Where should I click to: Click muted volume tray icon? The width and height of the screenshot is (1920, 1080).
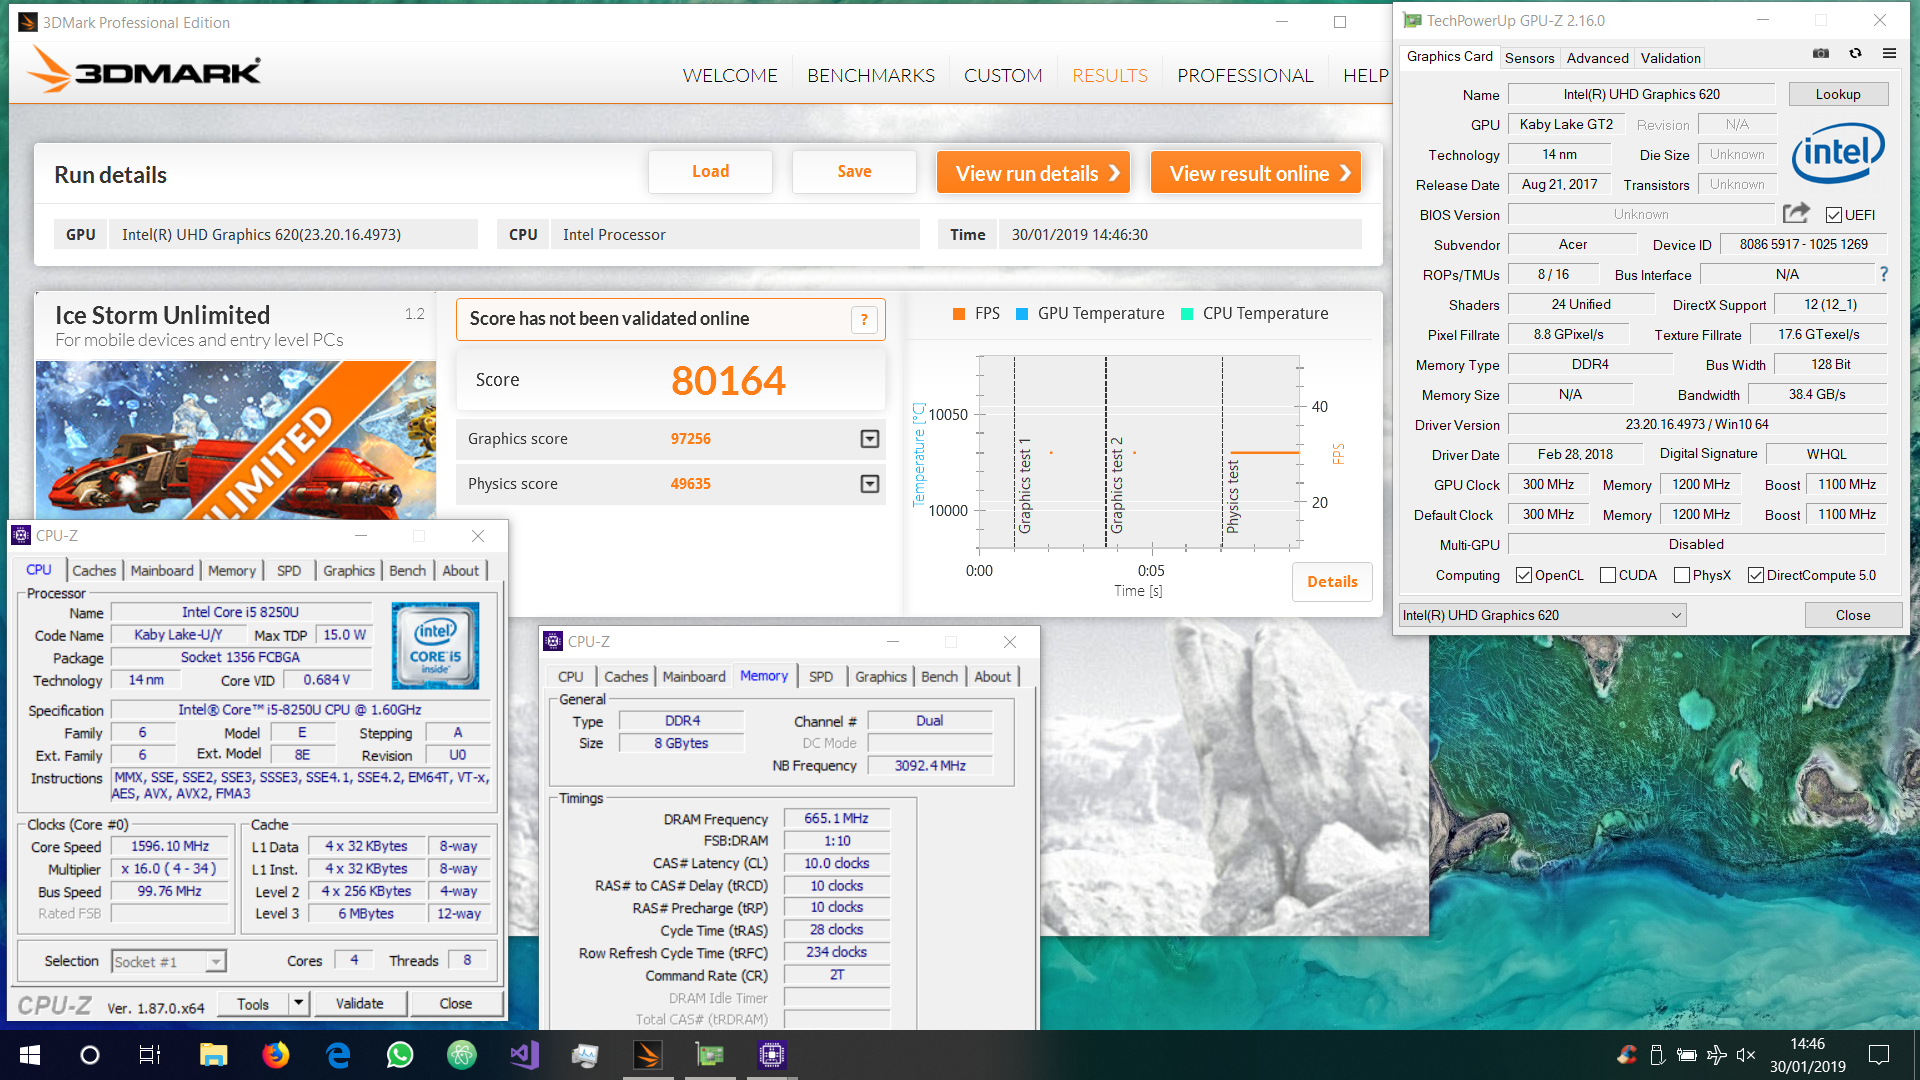click(x=1746, y=1055)
